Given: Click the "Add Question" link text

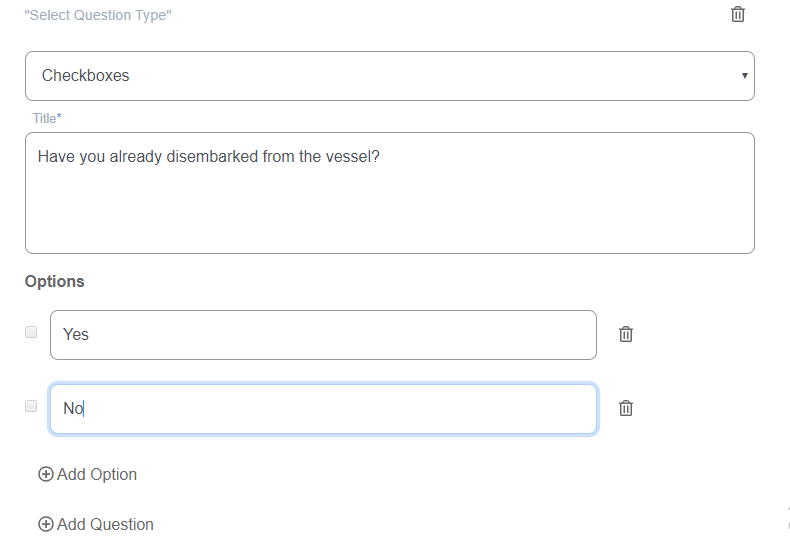Looking at the screenshot, I should click(x=105, y=524).
